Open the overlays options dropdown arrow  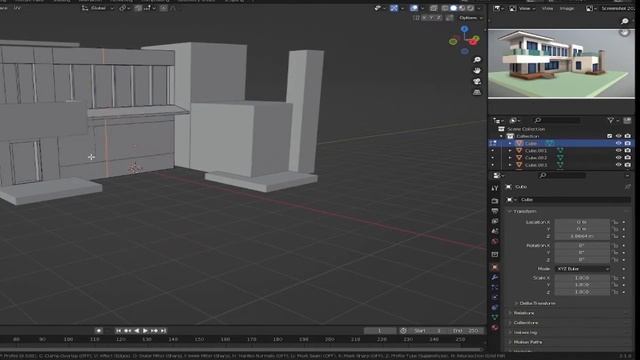422,8
